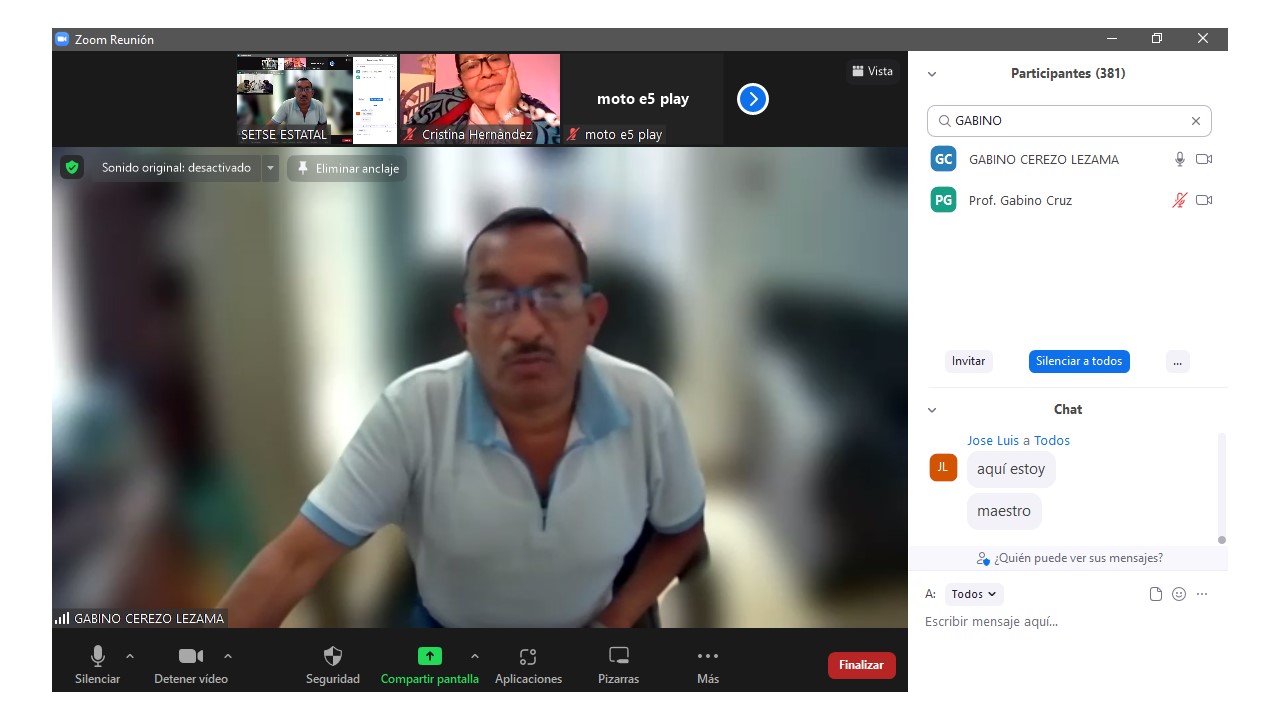The width and height of the screenshot is (1280, 720).
Task: Click the green encryption shield icon
Action: pos(72,168)
